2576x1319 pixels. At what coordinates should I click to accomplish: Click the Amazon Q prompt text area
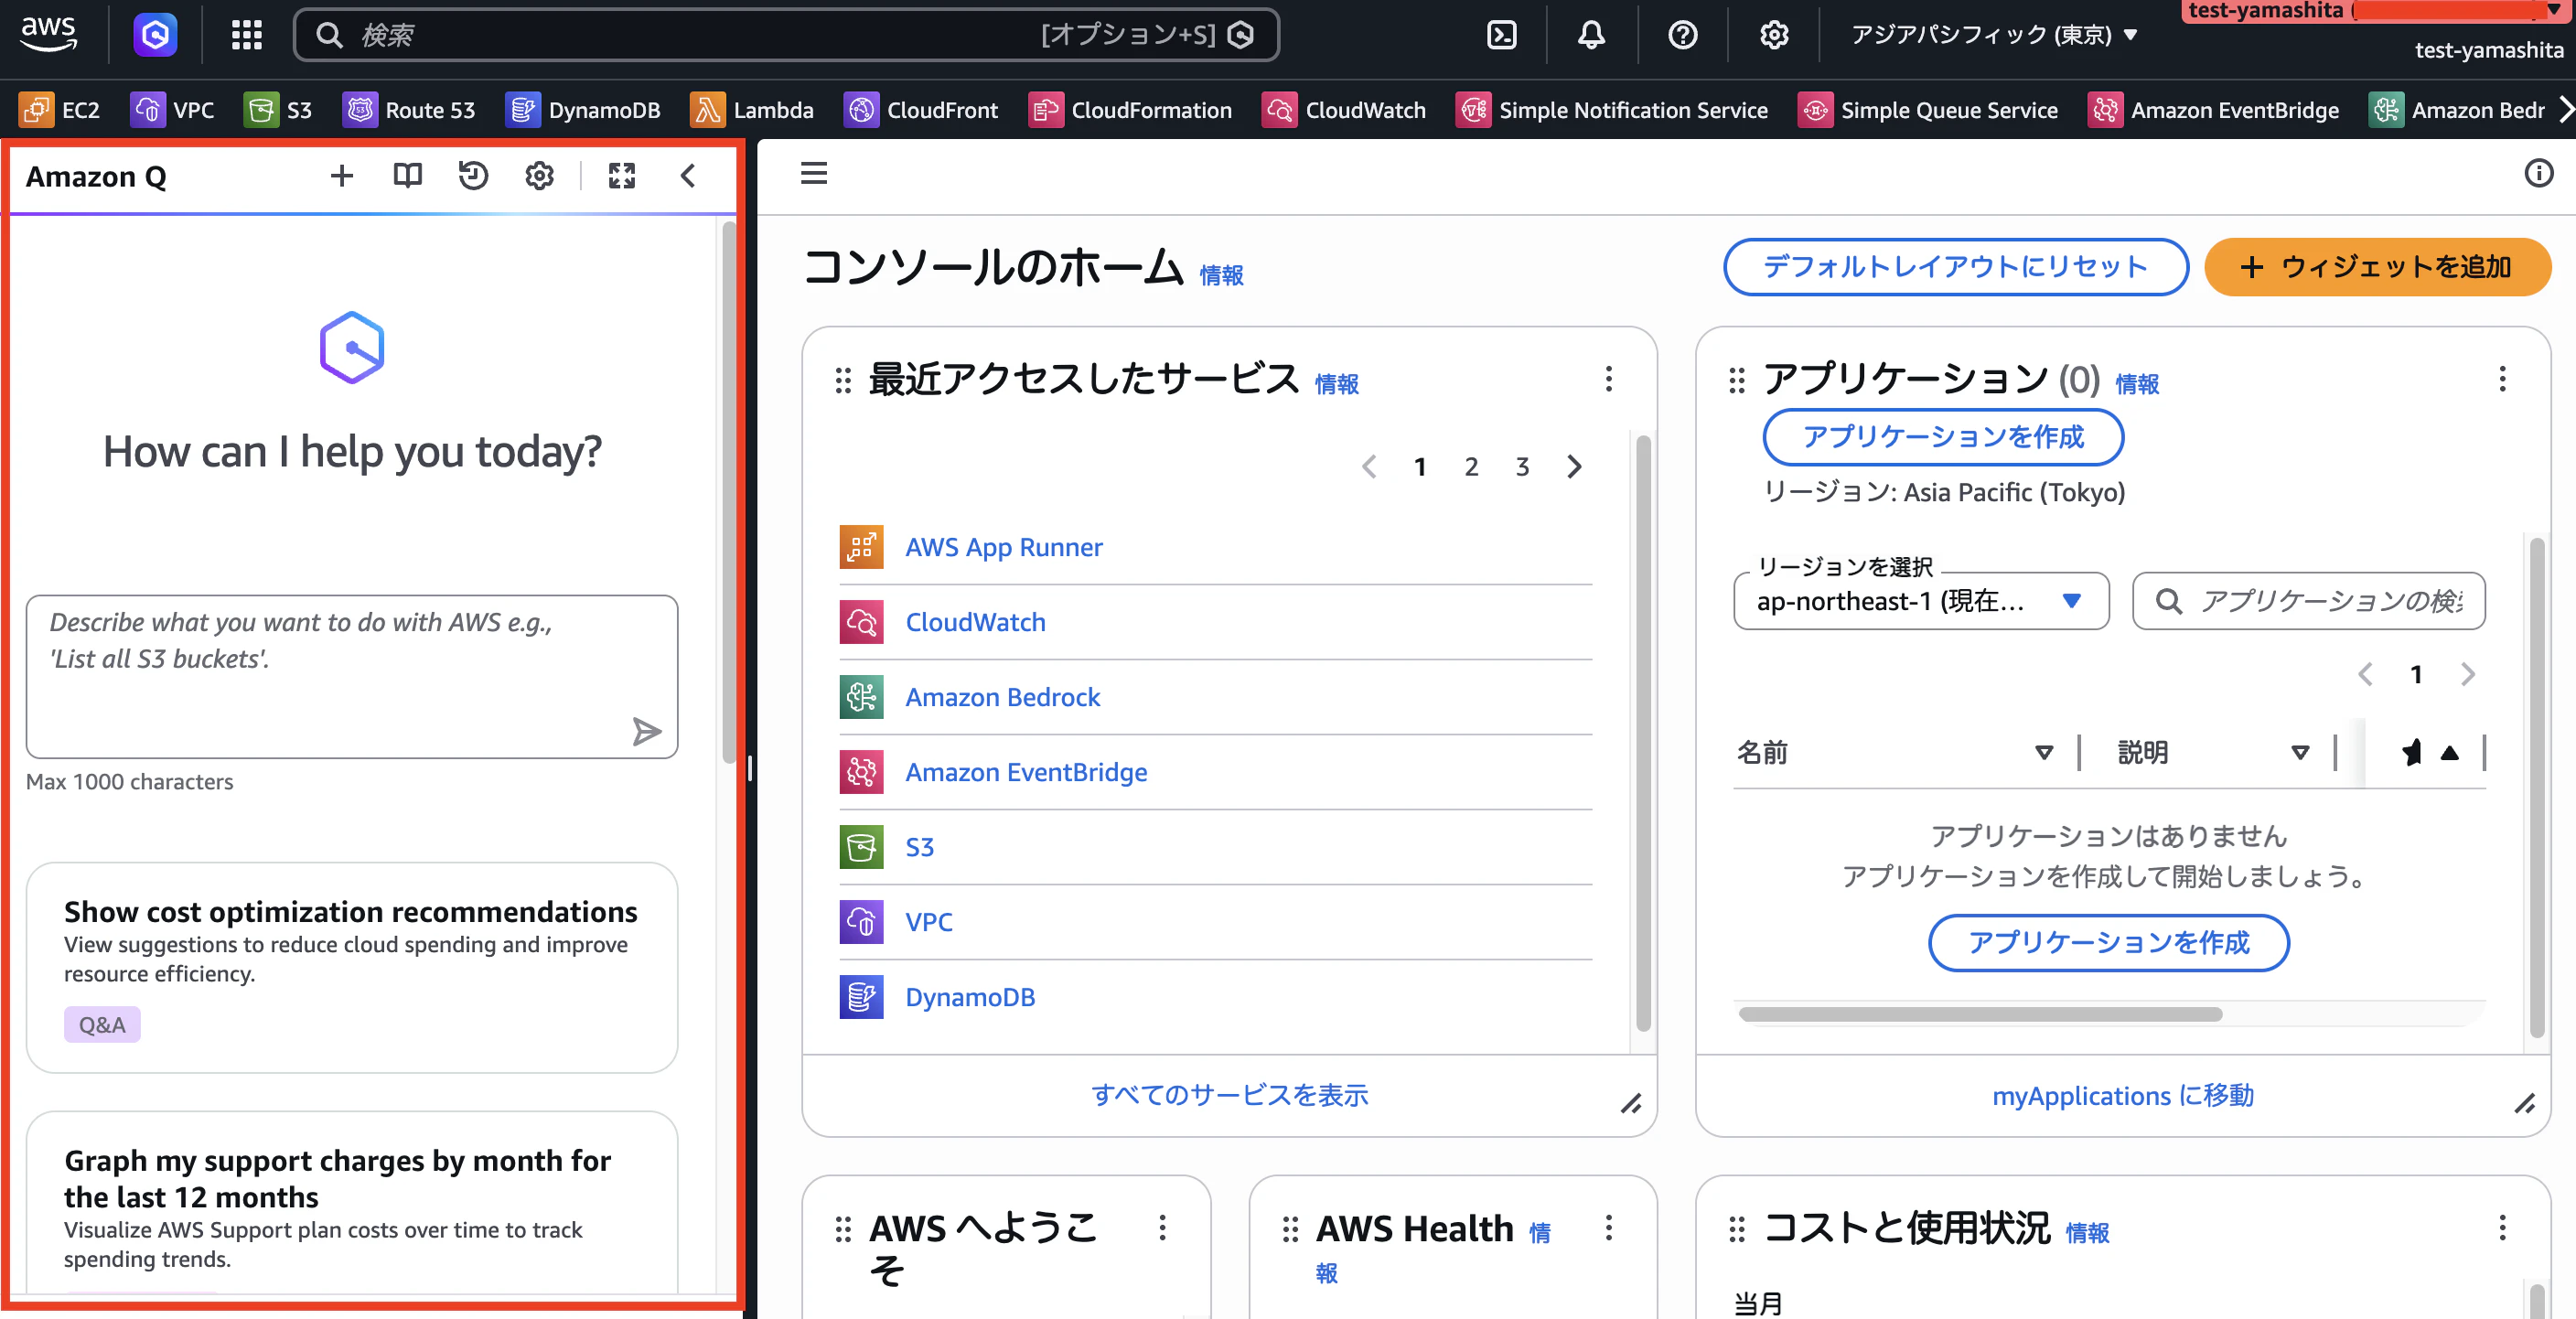pyautogui.click(x=352, y=676)
